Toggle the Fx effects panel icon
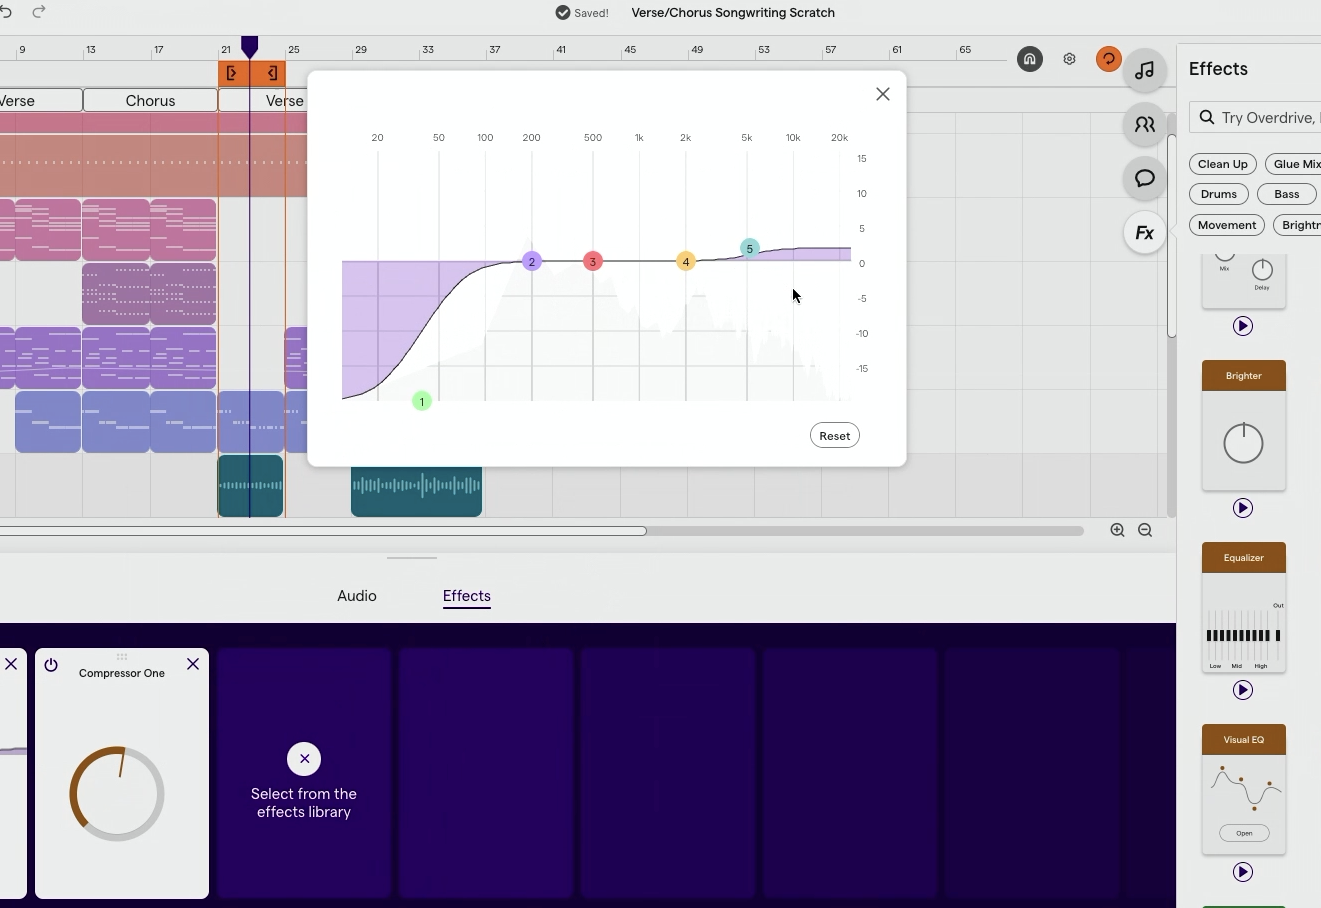The height and width of the screenshot is (908, 1321). 1145,233
